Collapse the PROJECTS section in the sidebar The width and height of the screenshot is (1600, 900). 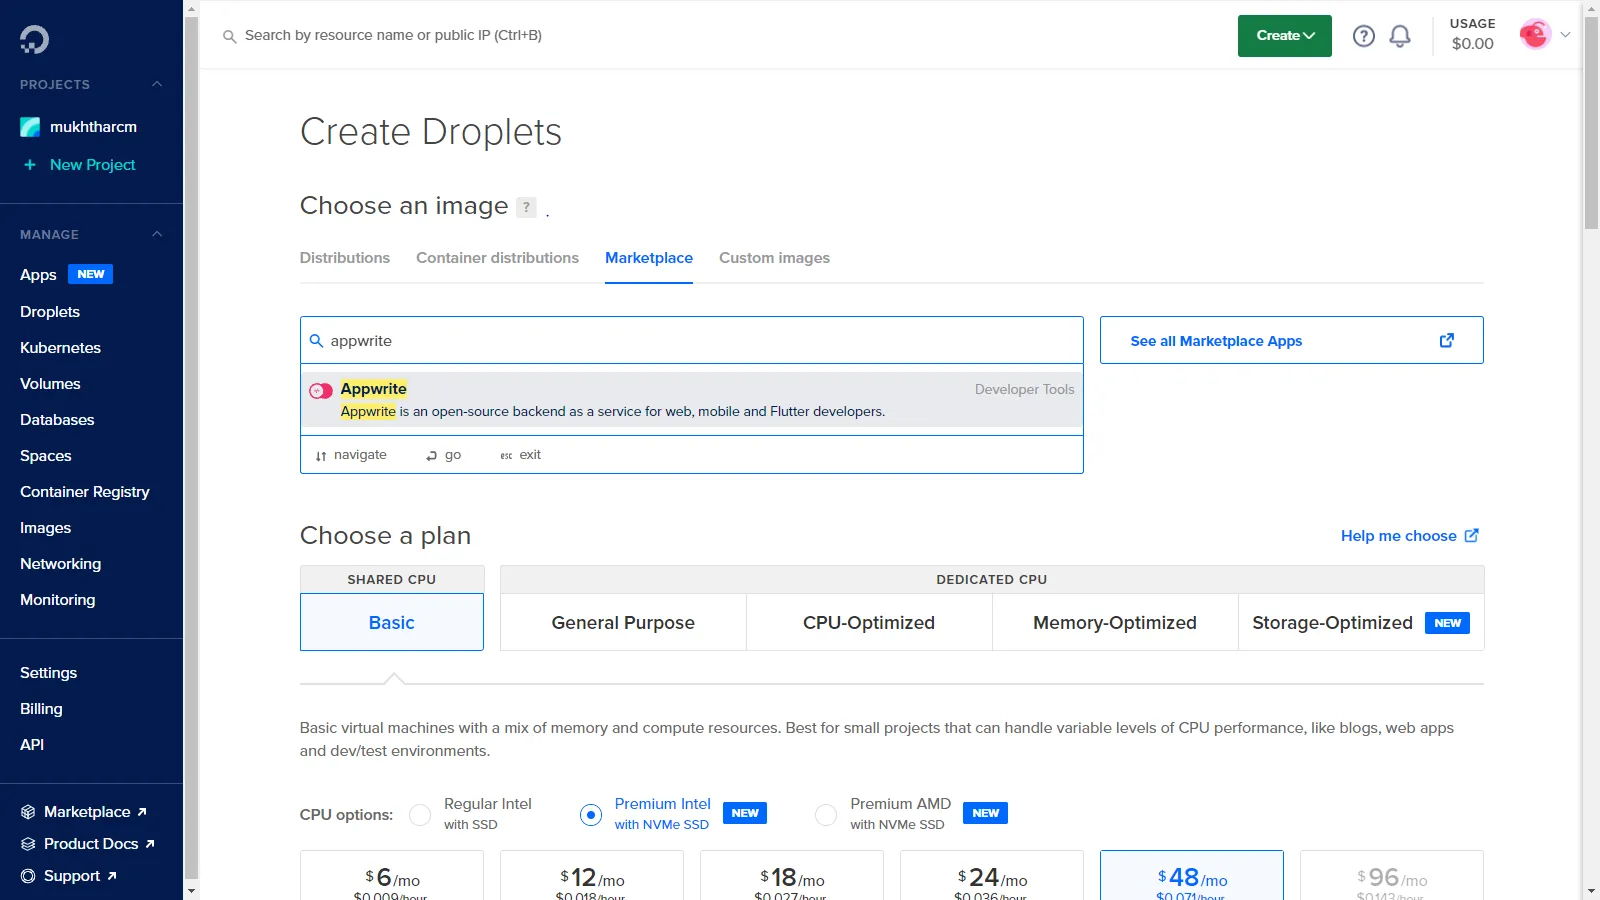click(156, 84)
